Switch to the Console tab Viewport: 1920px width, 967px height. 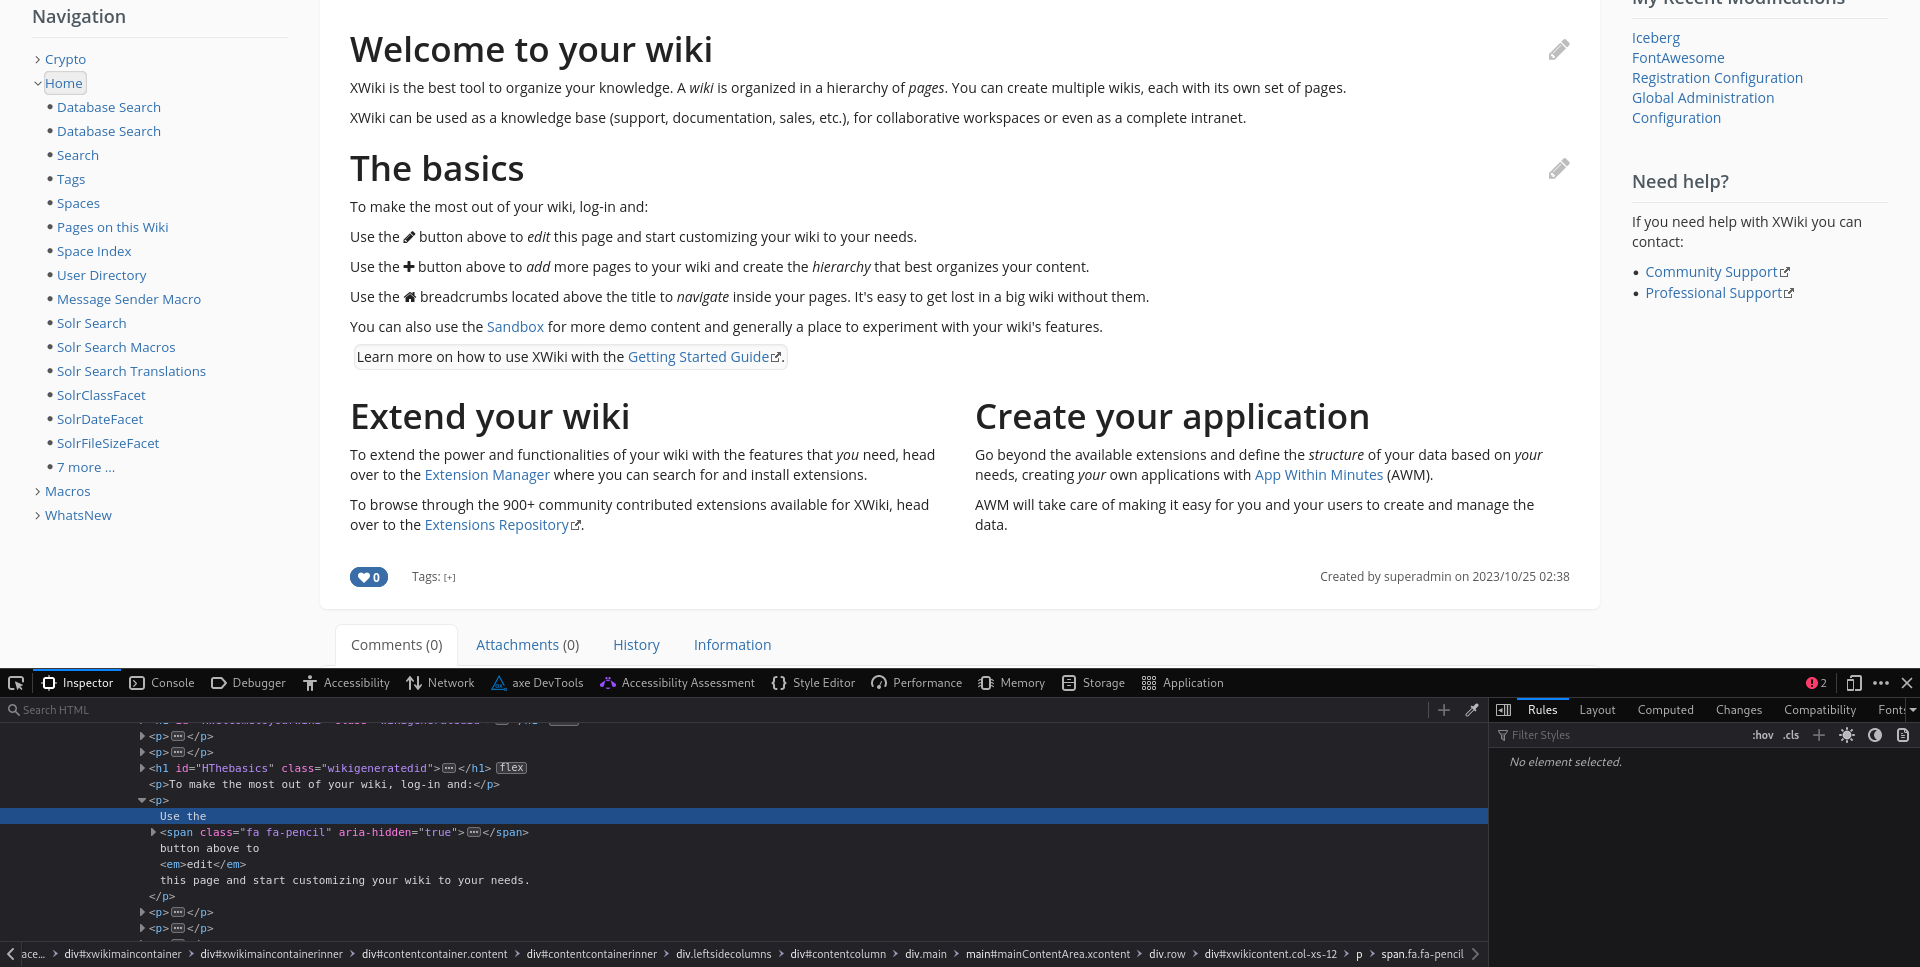coord(162,683)
